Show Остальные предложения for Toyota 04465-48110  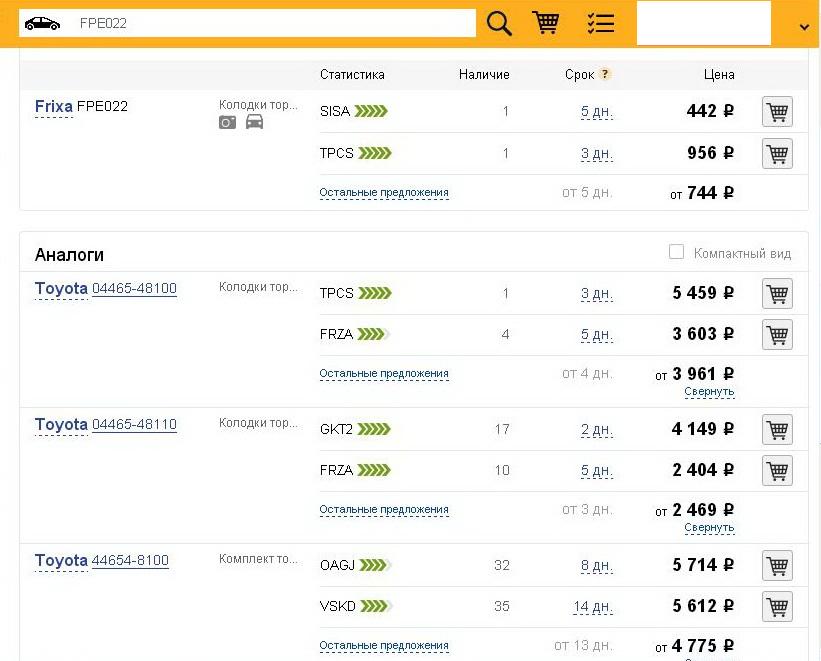point(384,510)
